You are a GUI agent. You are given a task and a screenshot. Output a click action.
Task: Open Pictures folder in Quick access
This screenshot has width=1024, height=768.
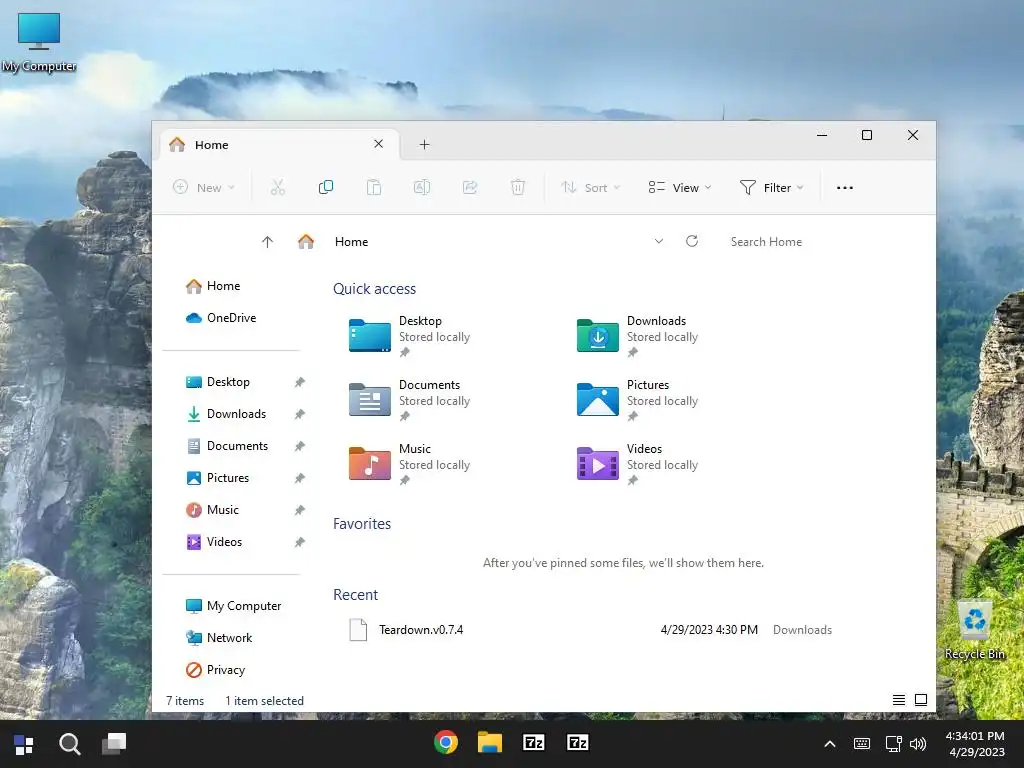[x=637, y=400]
